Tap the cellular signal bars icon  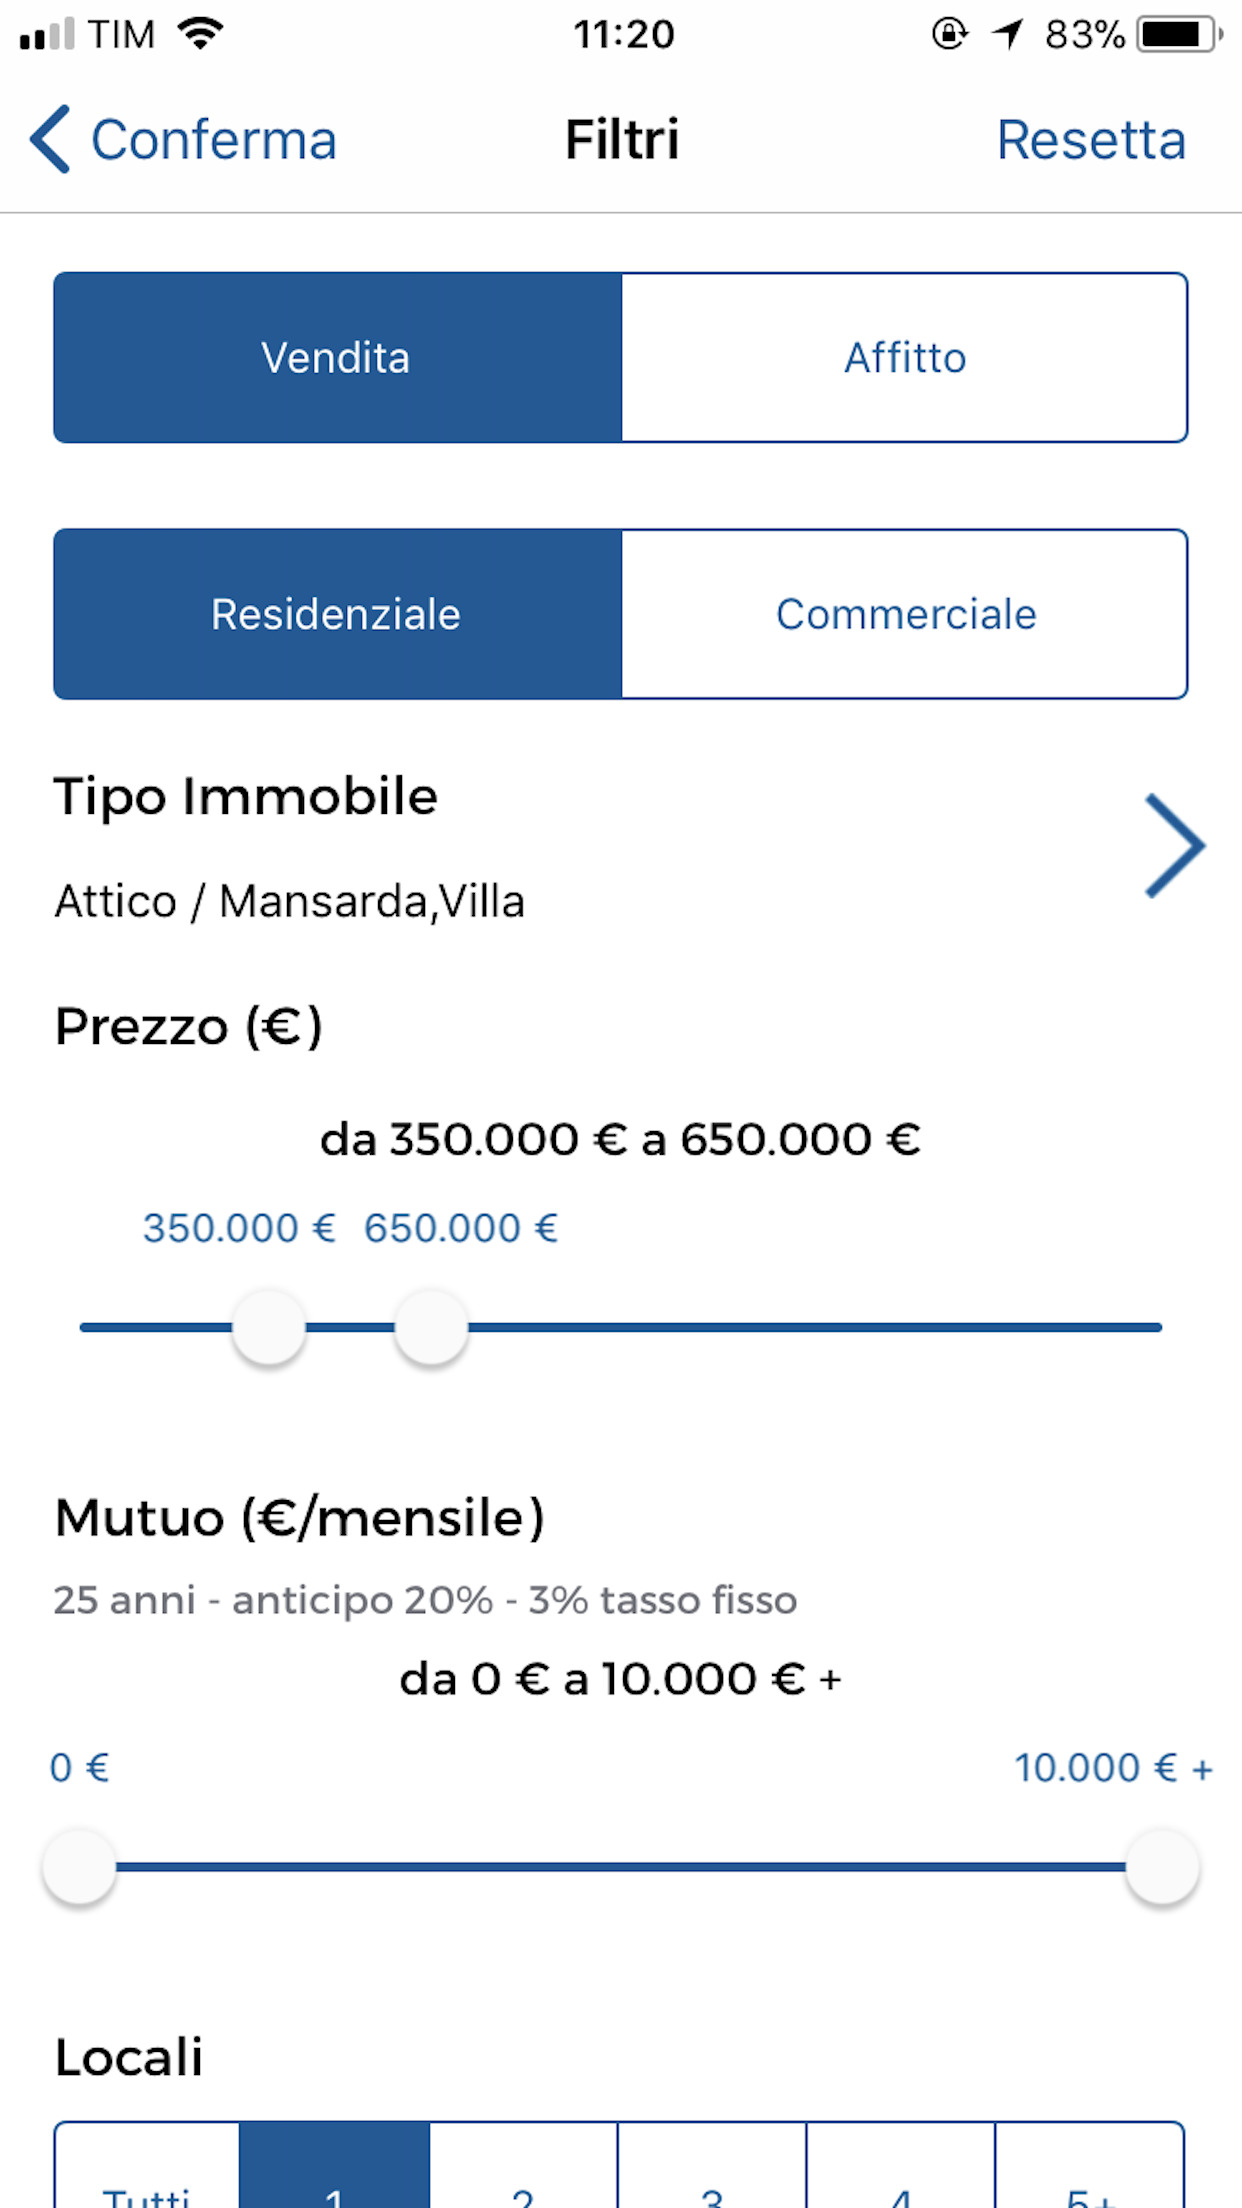[x=47, y=34]
